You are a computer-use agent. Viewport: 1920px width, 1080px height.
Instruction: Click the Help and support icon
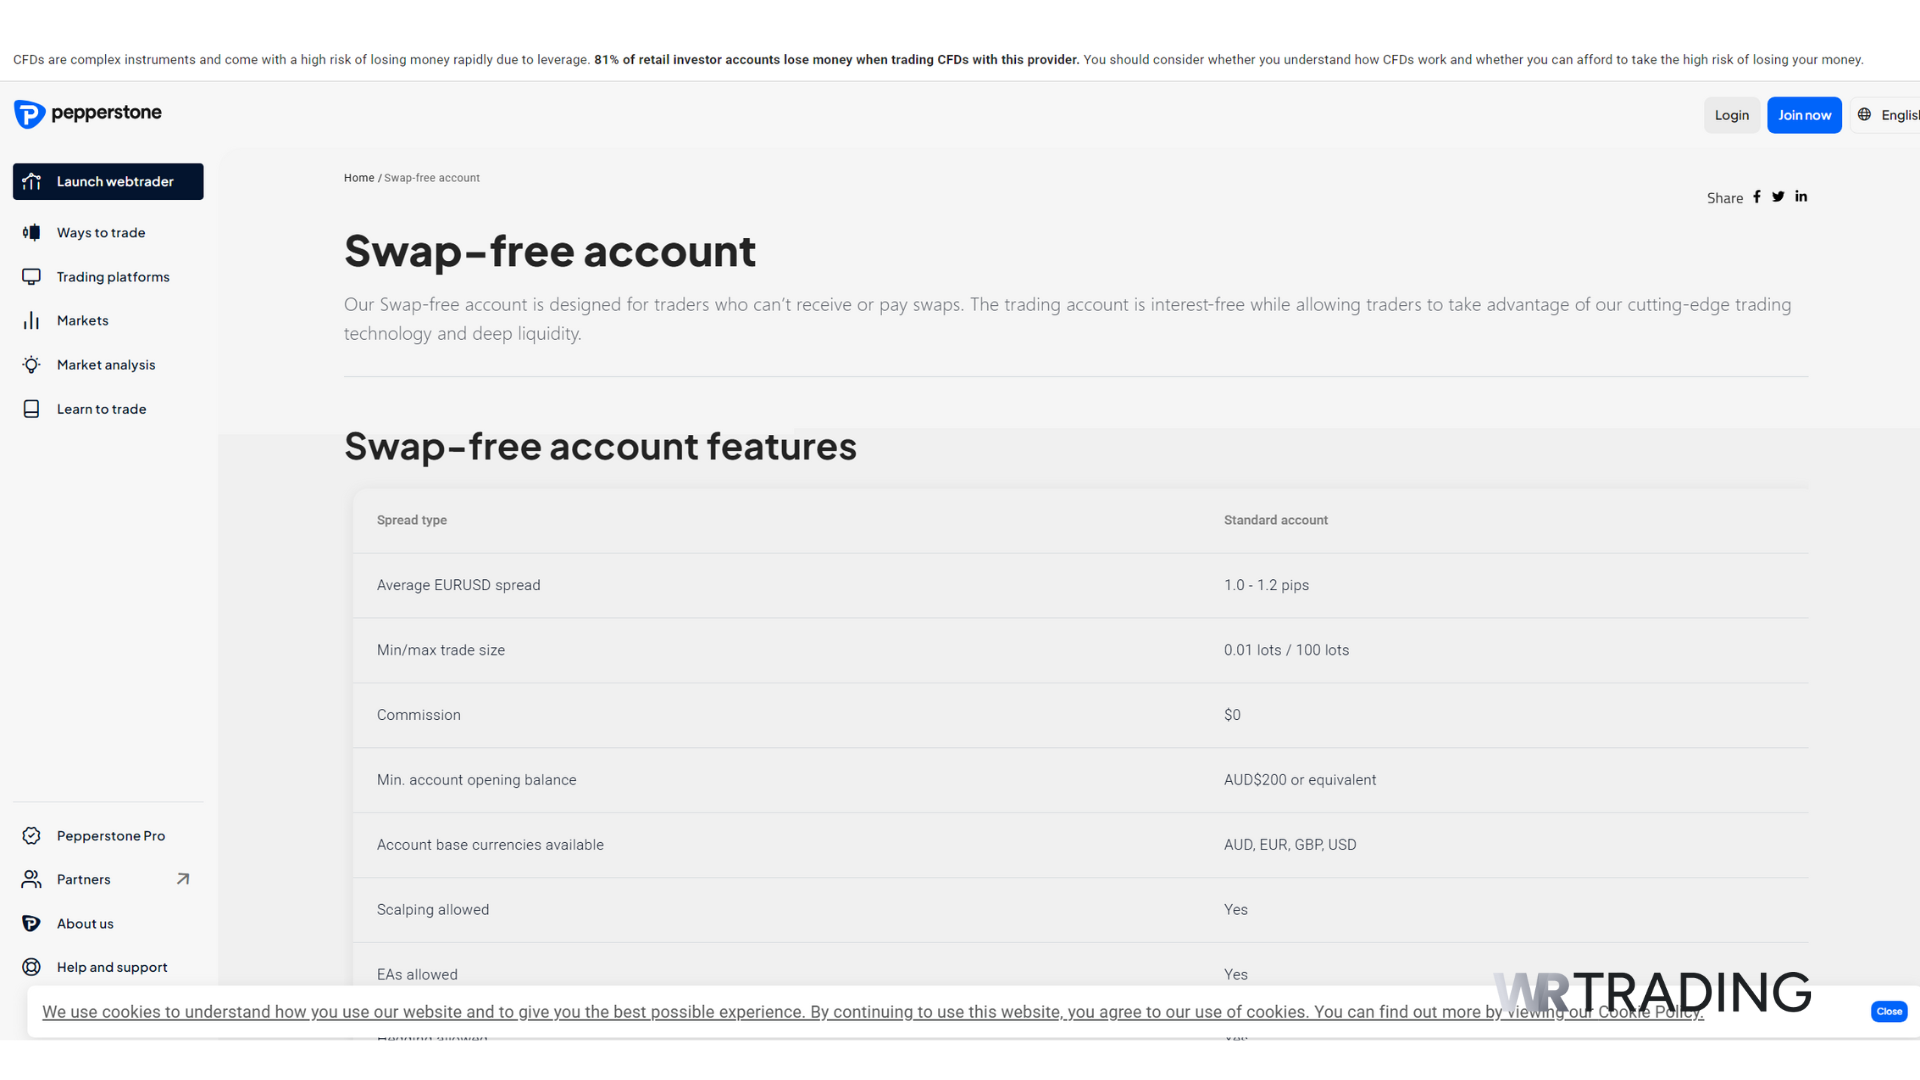click(32, 966)
